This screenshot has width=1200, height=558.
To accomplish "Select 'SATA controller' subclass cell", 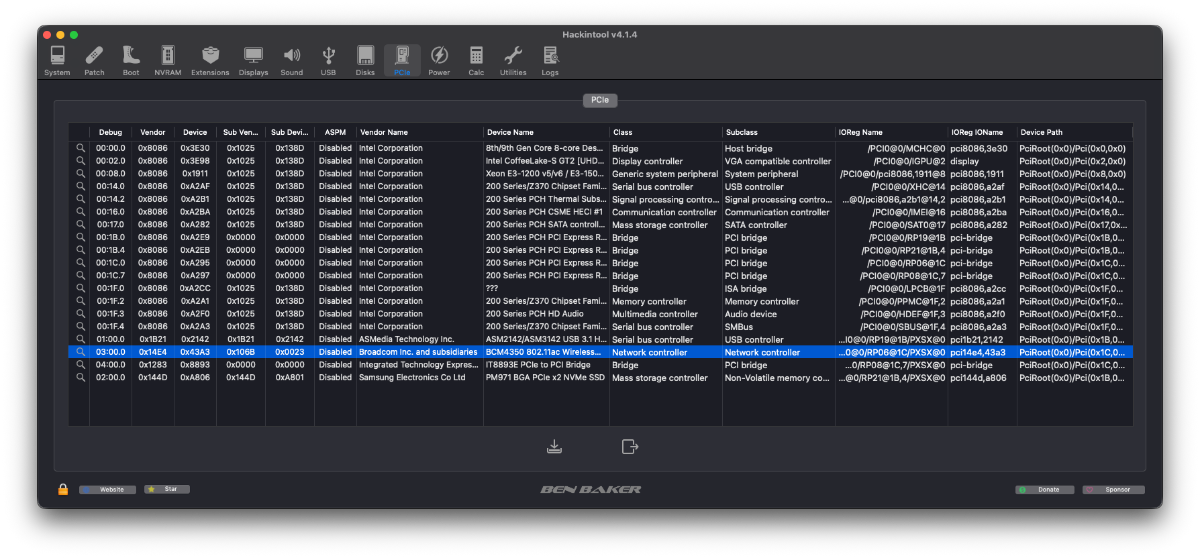I will pos(779,225).
